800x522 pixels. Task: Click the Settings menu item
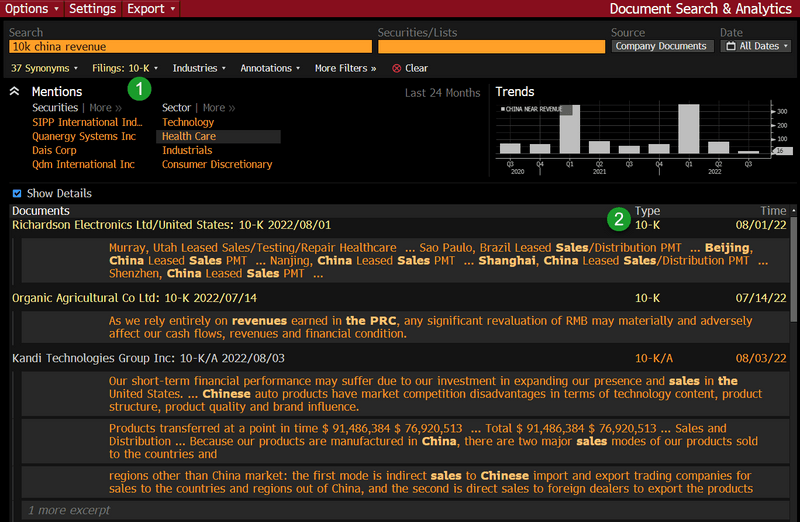point(92,9)
